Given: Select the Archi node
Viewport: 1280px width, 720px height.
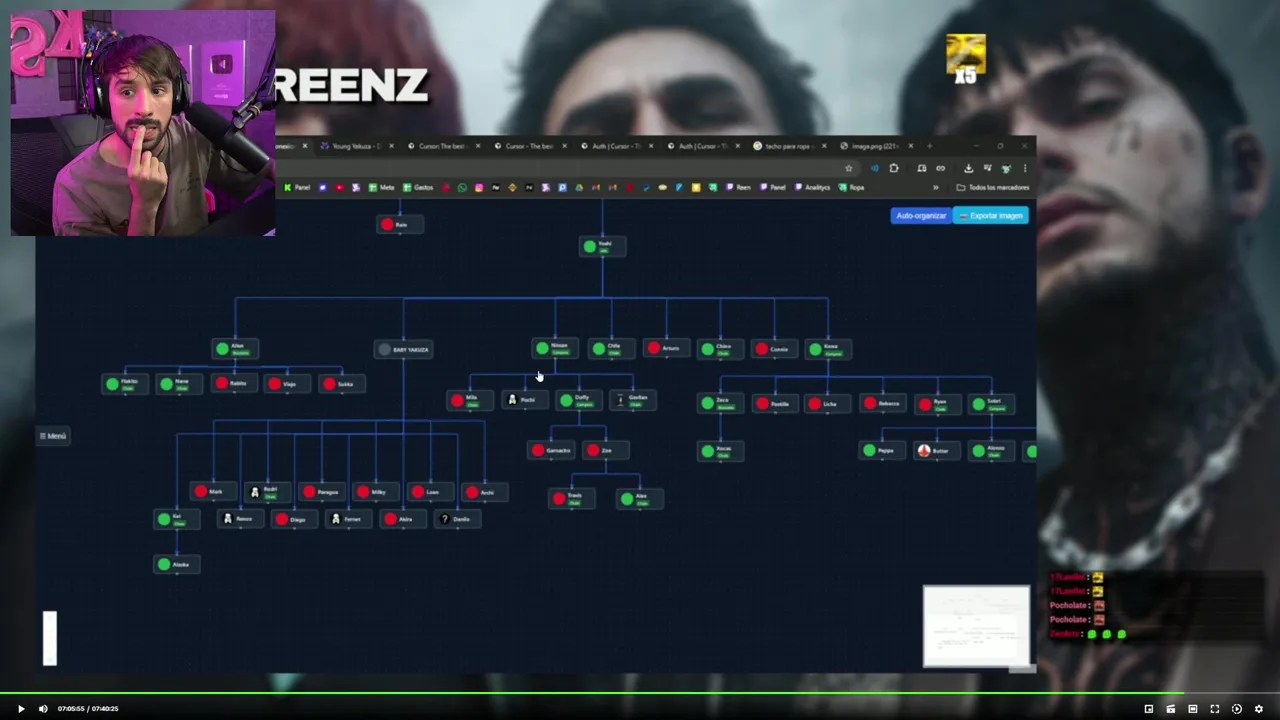Looking at the screenshot, I should pos(485,492).
